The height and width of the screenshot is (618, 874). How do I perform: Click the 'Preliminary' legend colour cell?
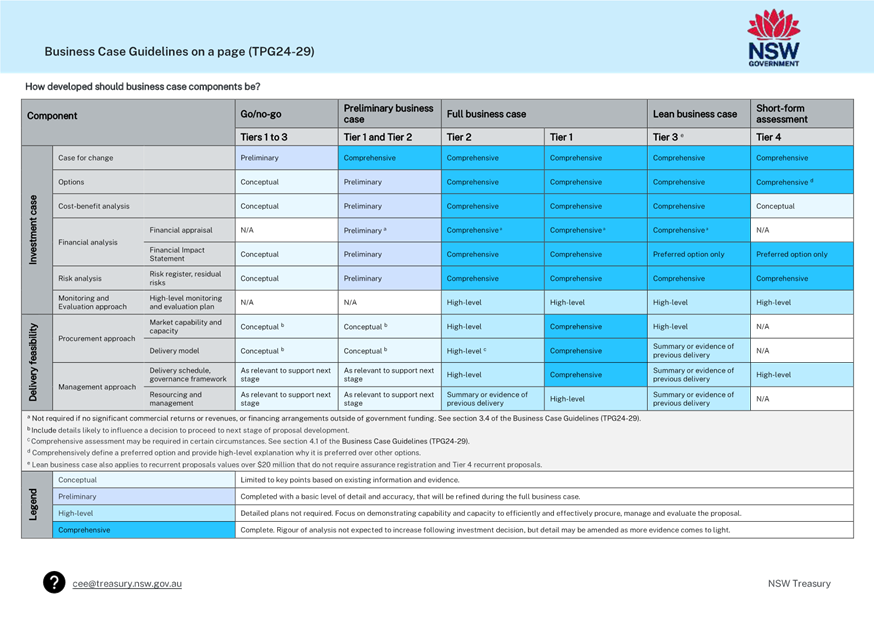tap(144, 496)
